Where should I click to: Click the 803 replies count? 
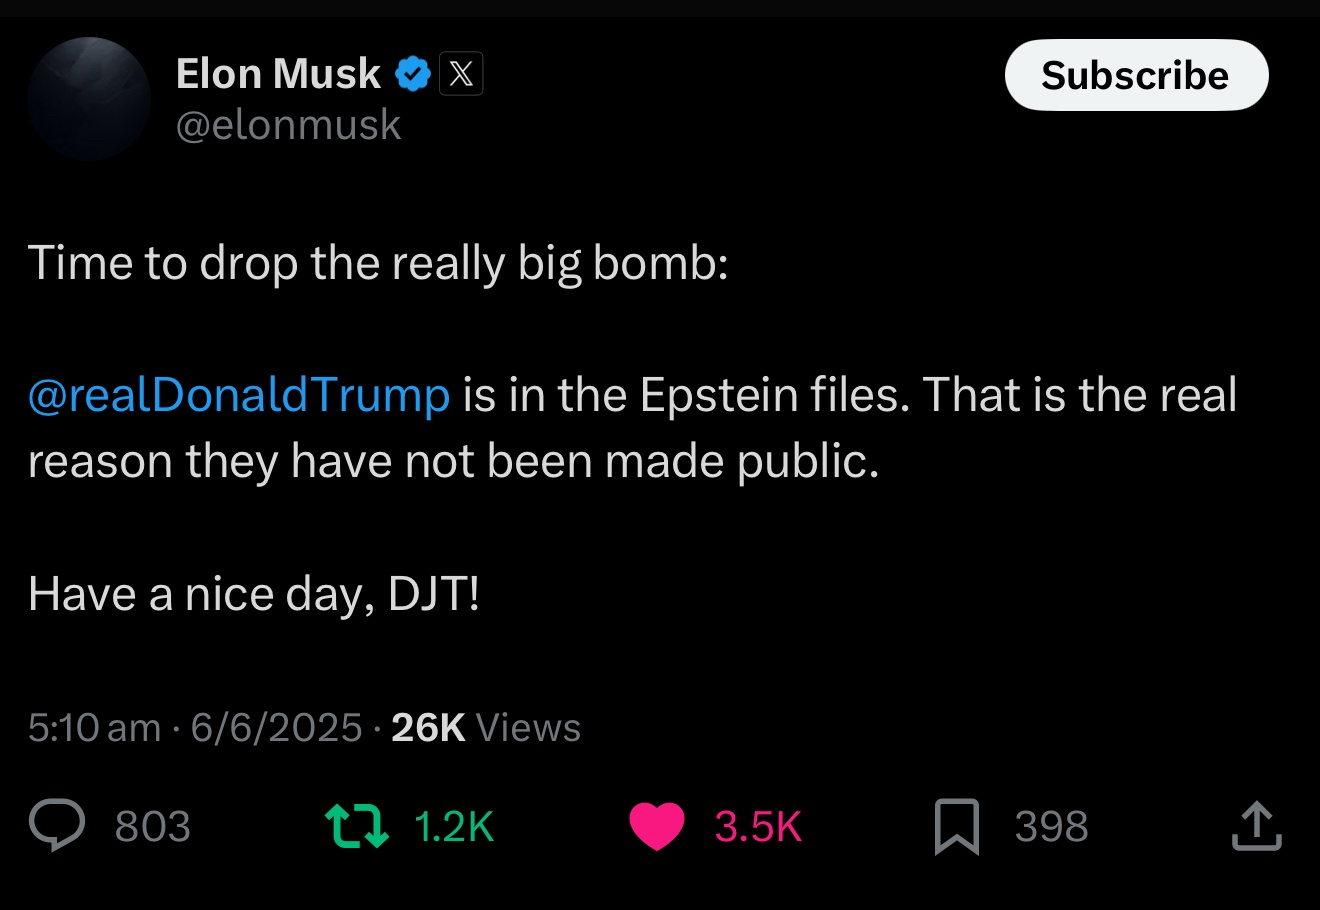click(x=152, y=827)
